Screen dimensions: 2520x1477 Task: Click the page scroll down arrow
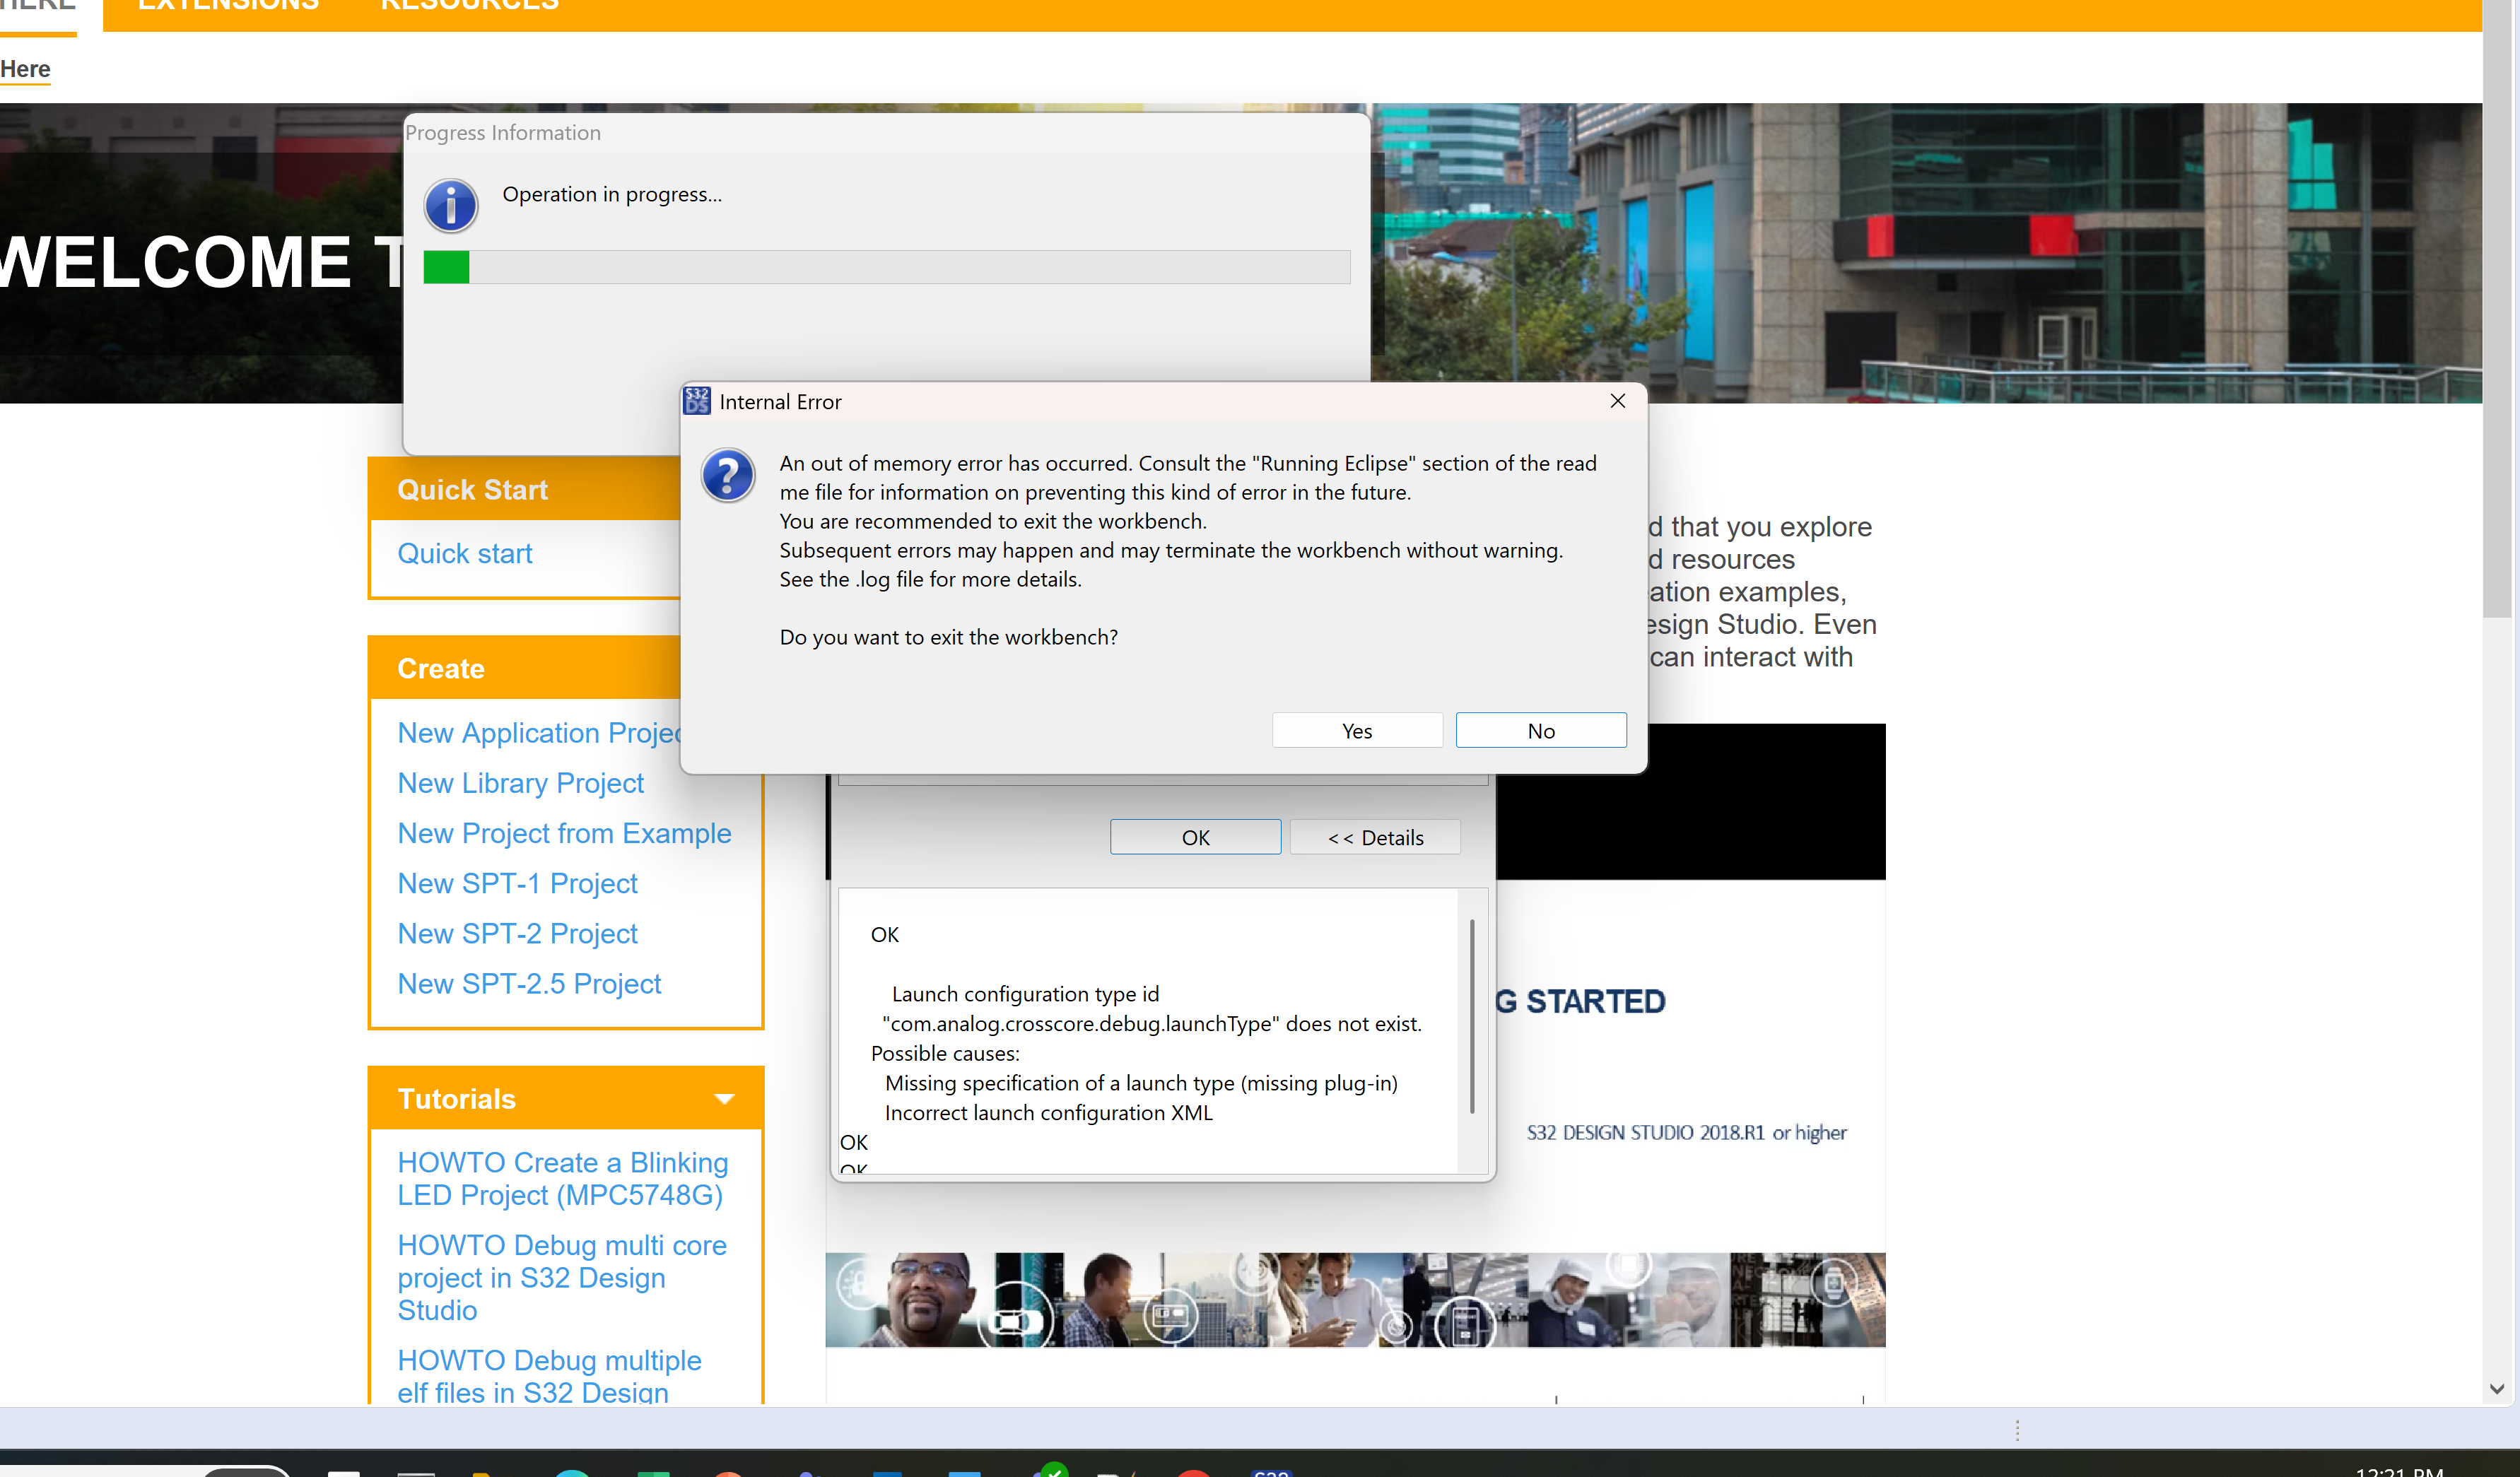(x=2496, y=1388)
